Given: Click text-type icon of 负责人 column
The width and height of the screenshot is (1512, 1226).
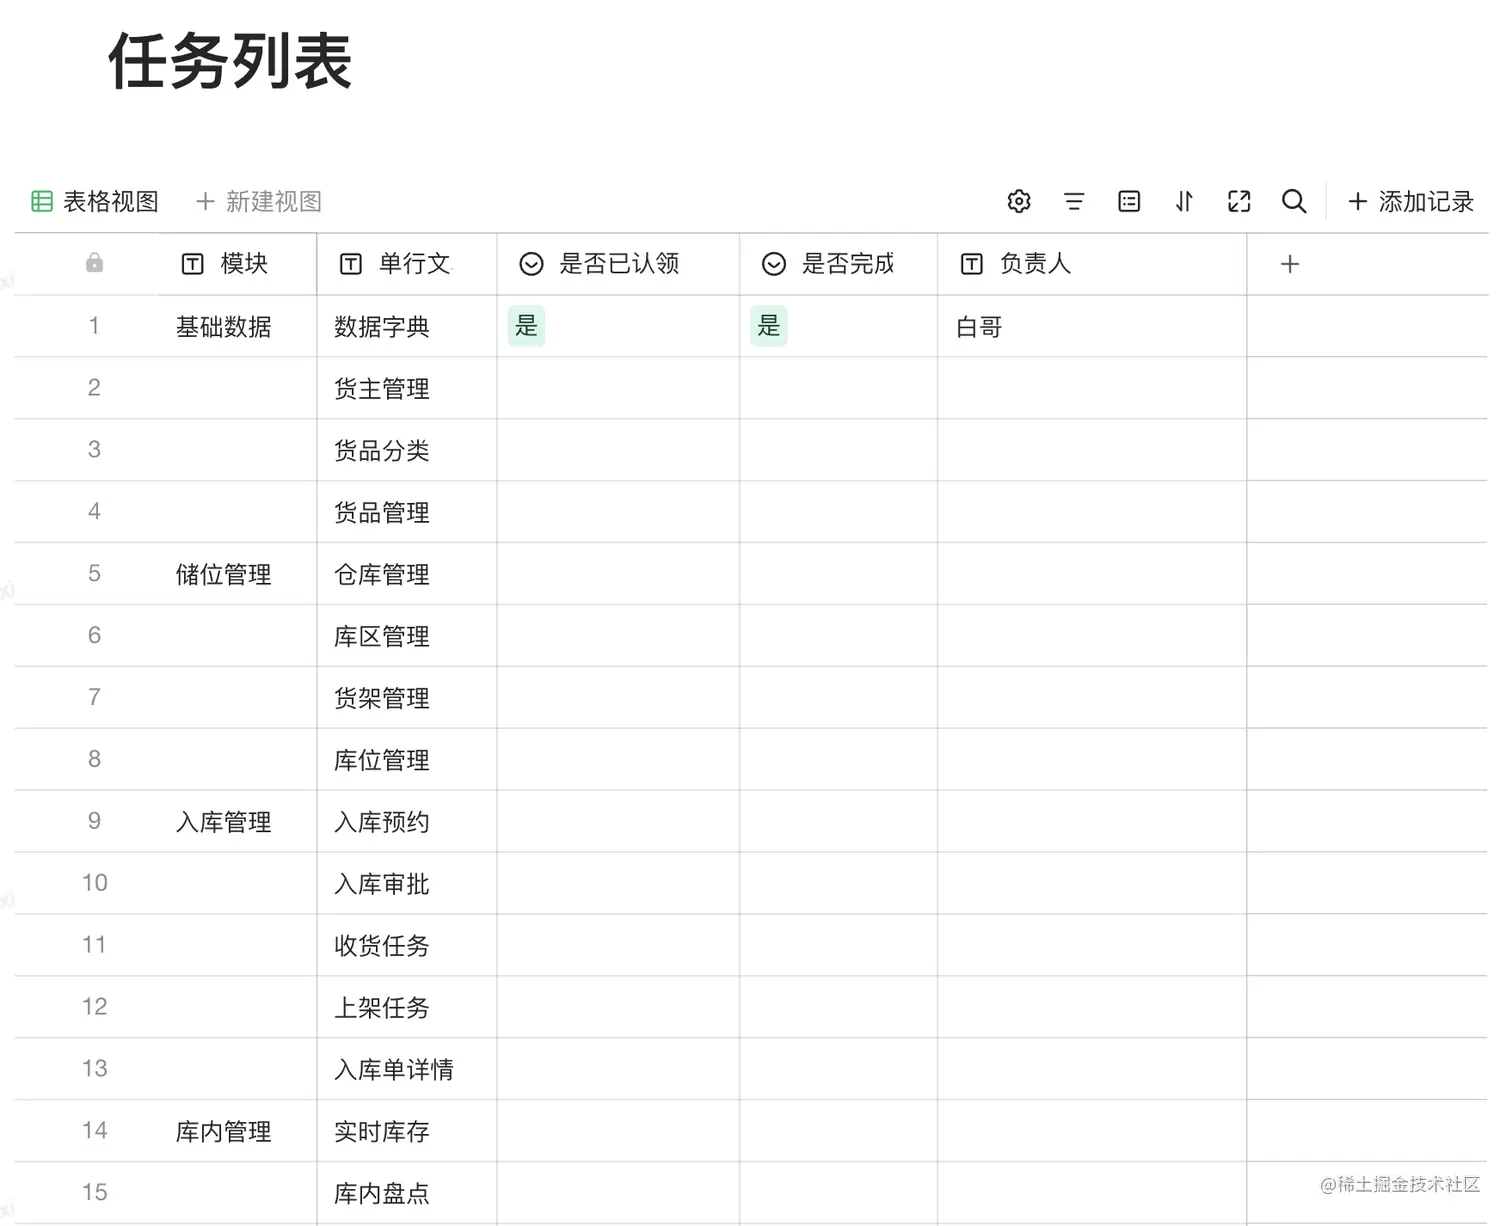Looking at the screenshot, I should 972,264.
